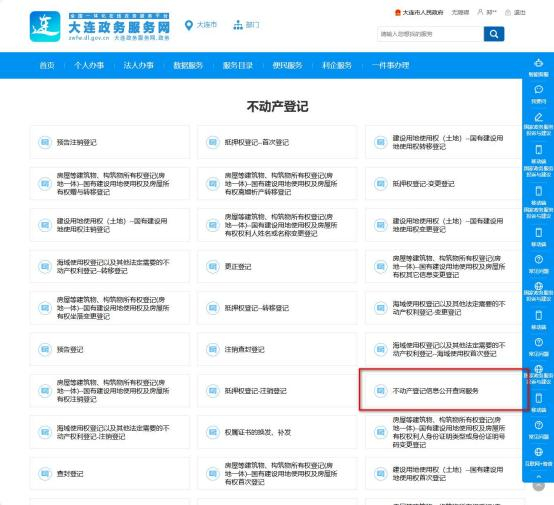This screenshot has height=505, width=554.
Task: Open the user account icon at top
Action: click(480, 12)
